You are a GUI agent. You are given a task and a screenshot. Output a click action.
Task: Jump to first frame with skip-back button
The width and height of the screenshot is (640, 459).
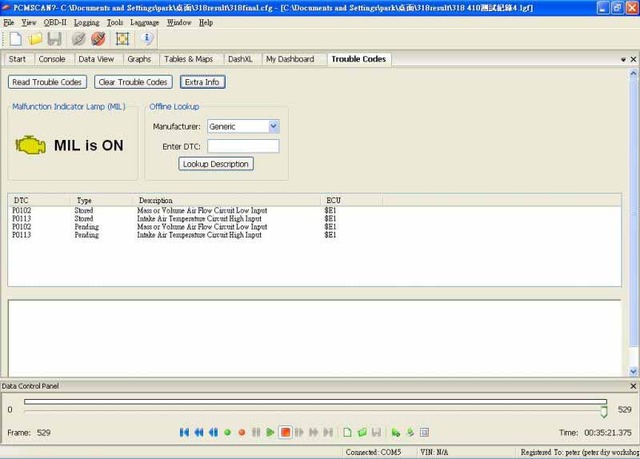184,432
